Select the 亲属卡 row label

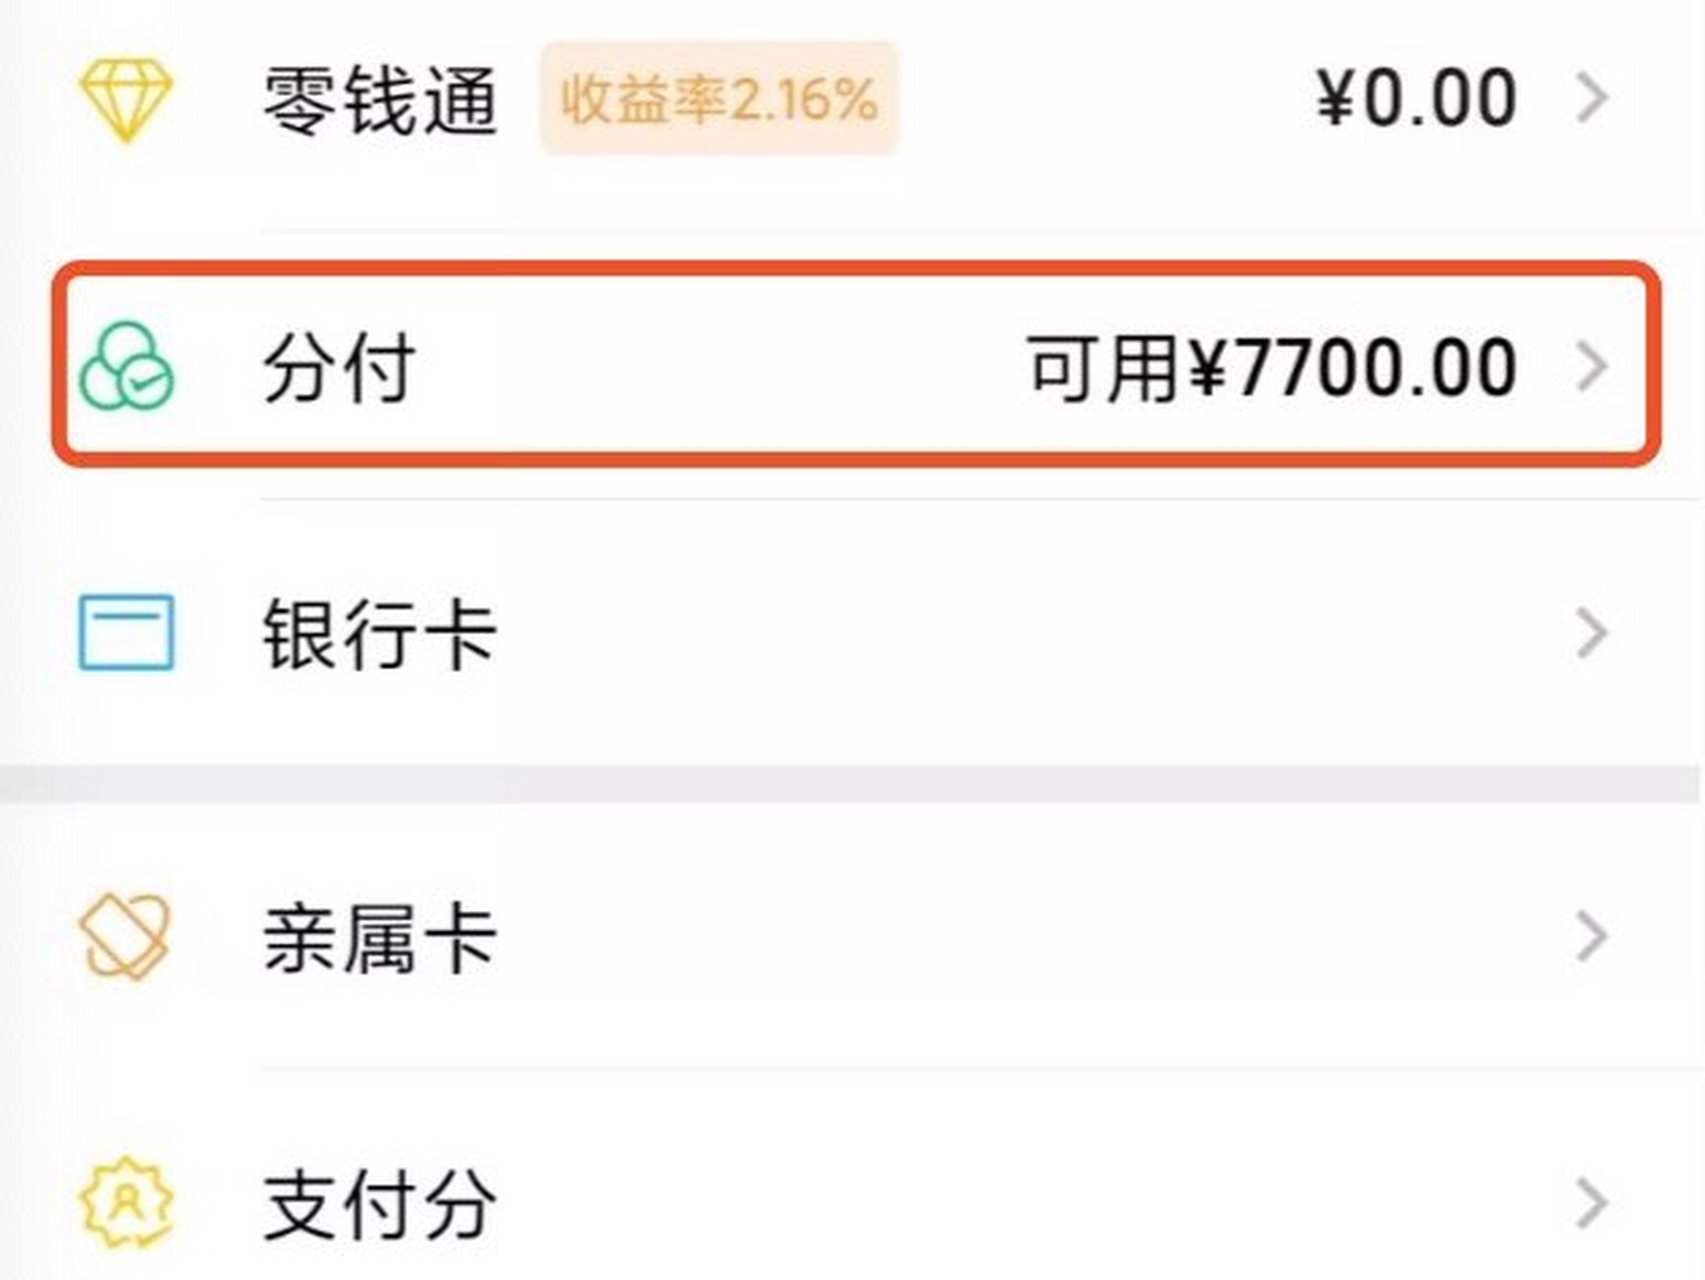pos(380,938)
